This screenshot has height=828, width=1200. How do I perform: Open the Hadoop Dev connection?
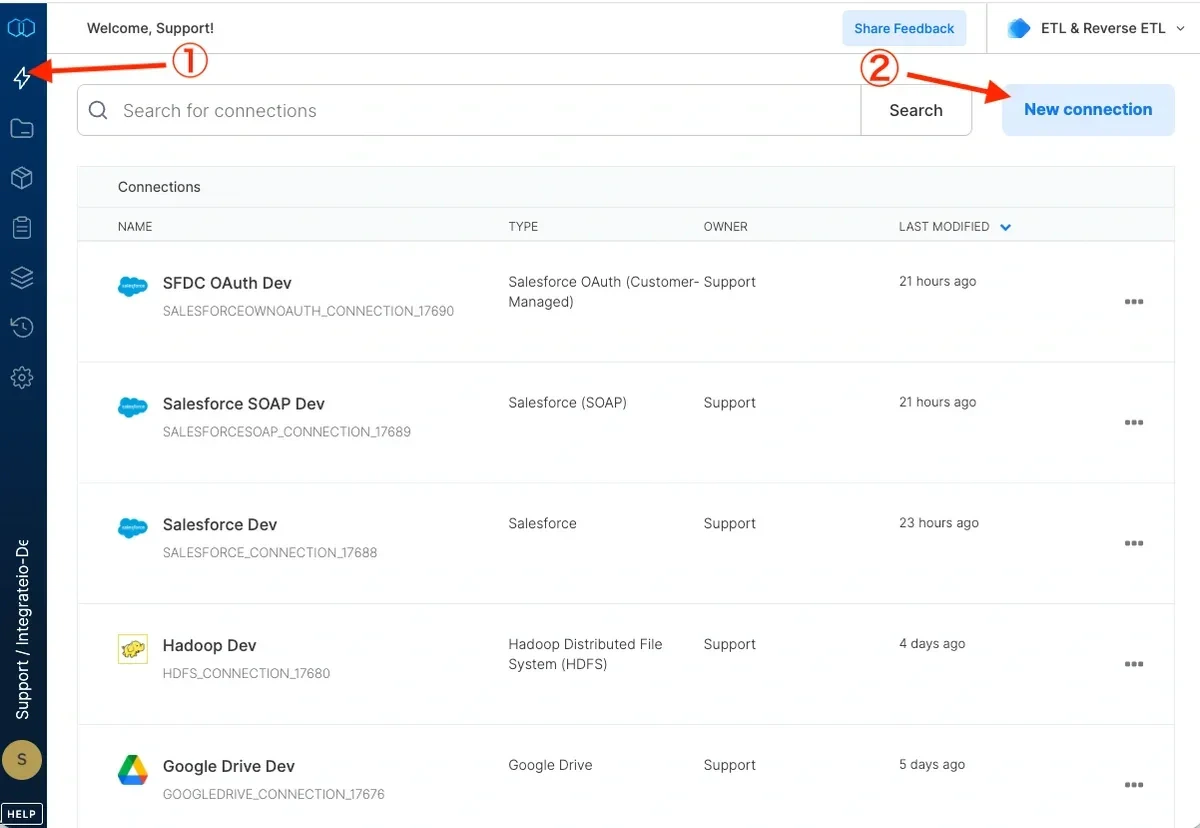210,646
